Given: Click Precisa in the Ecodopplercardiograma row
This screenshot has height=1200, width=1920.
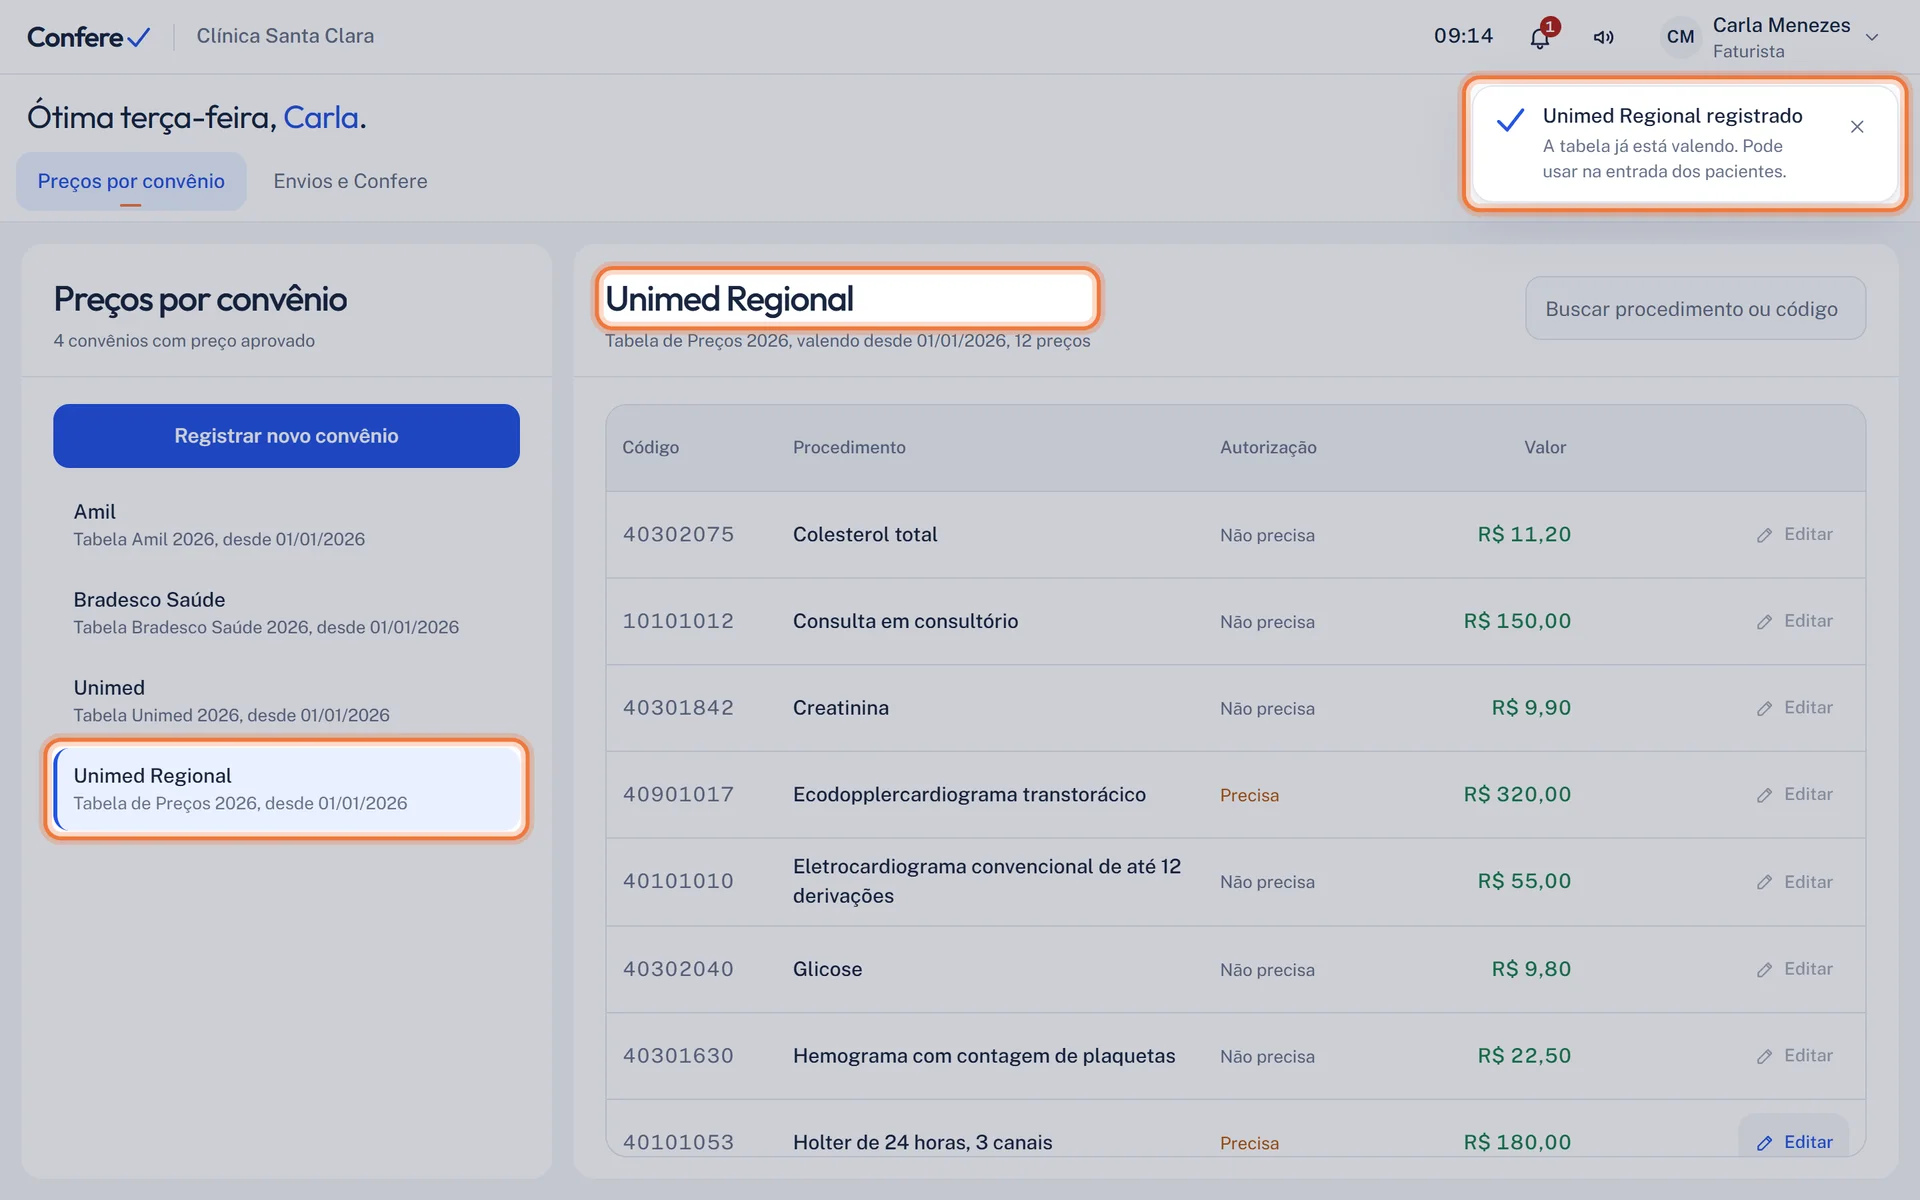Looking at the screenshot, I should pyautogui.click(x=1249, y=795).
